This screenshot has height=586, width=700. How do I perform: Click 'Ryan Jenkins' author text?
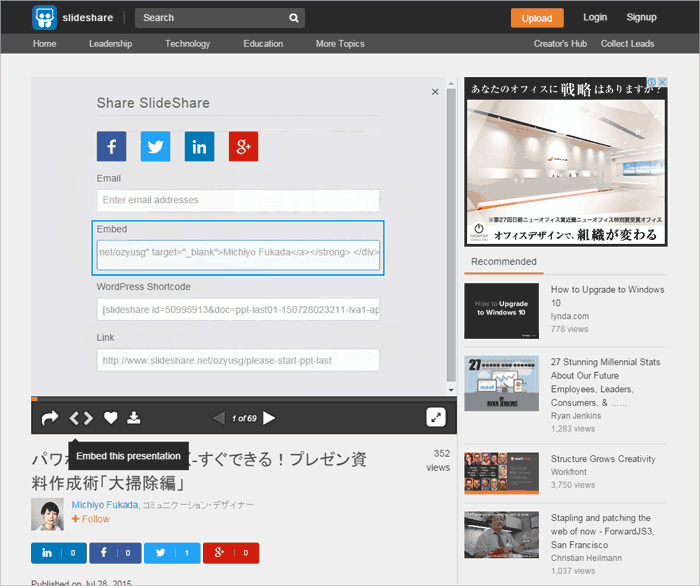pyautogui.click(x=576, y=416)
